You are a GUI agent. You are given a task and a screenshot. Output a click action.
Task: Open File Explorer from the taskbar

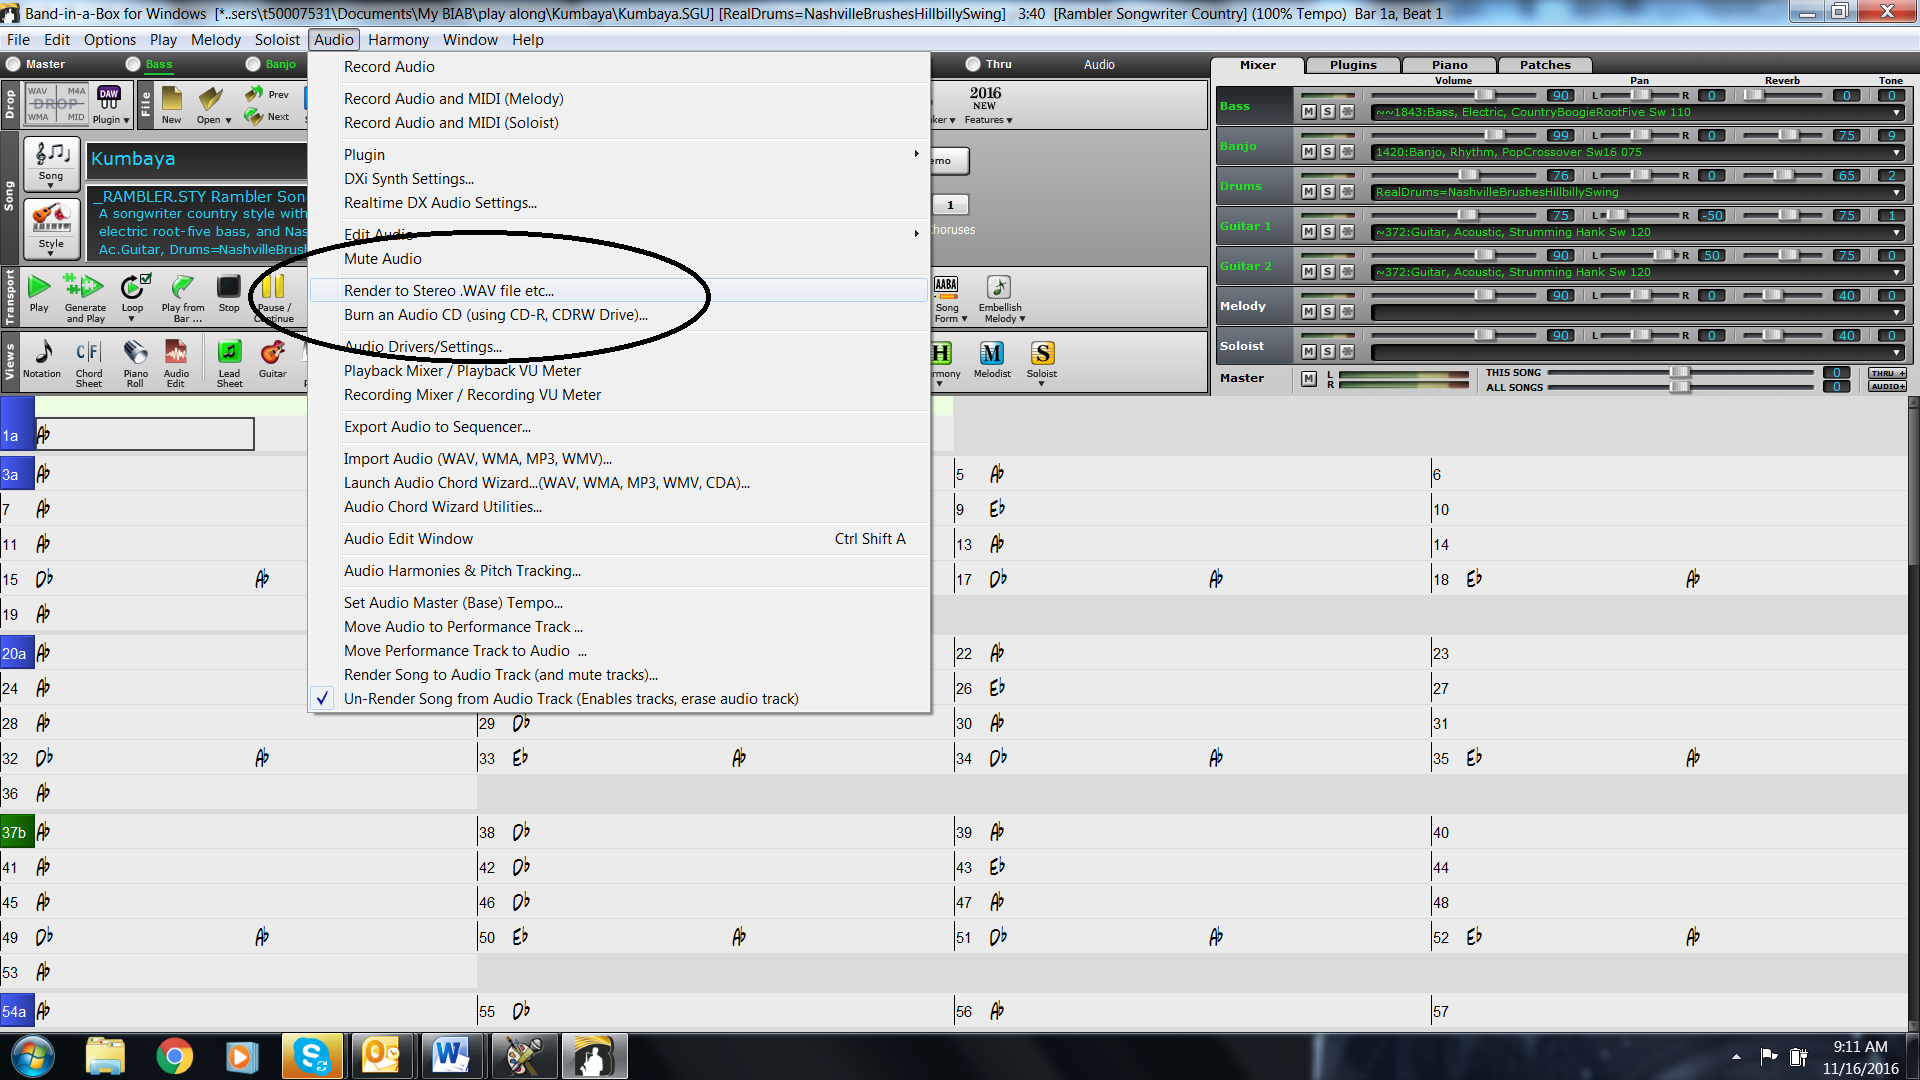[104, 1056]
